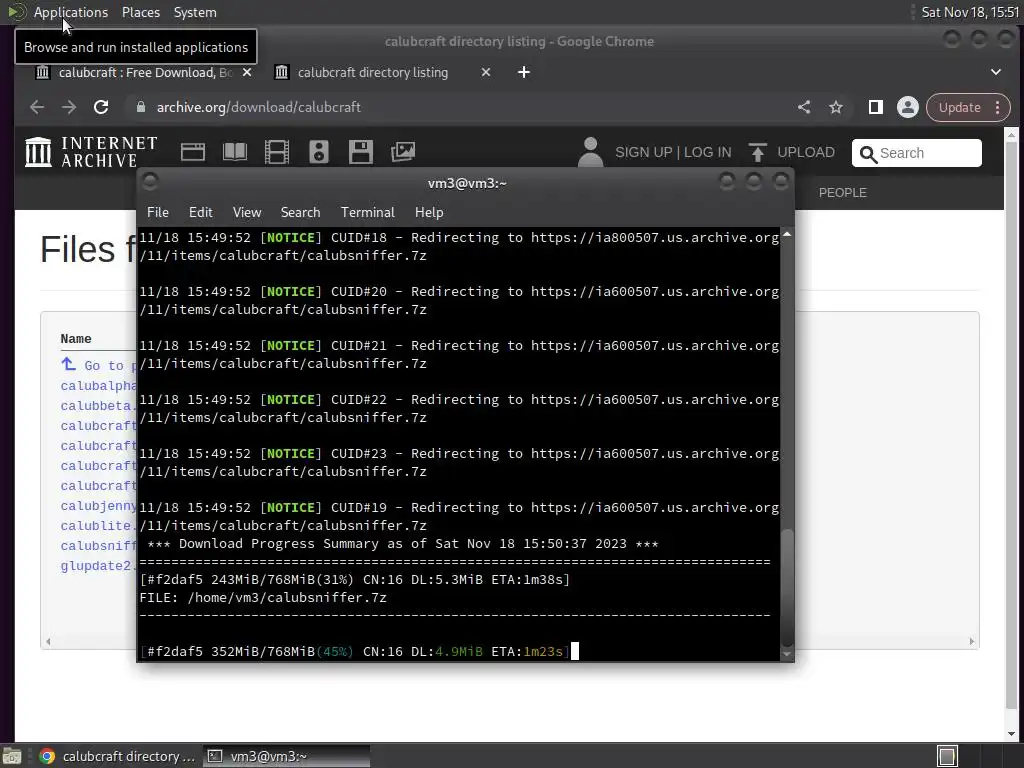Screen dimensions: 1024x768
Task: Click the clock Sat Nov 18
Action: pos(970,12)
